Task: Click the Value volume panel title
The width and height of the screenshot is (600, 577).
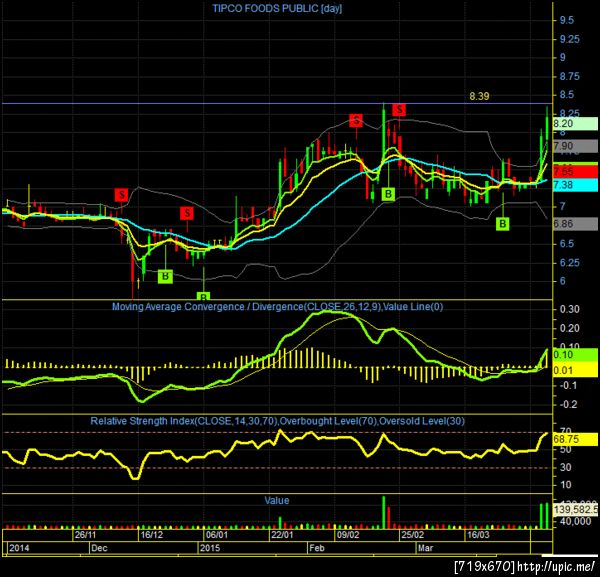Action: point(277,500)
